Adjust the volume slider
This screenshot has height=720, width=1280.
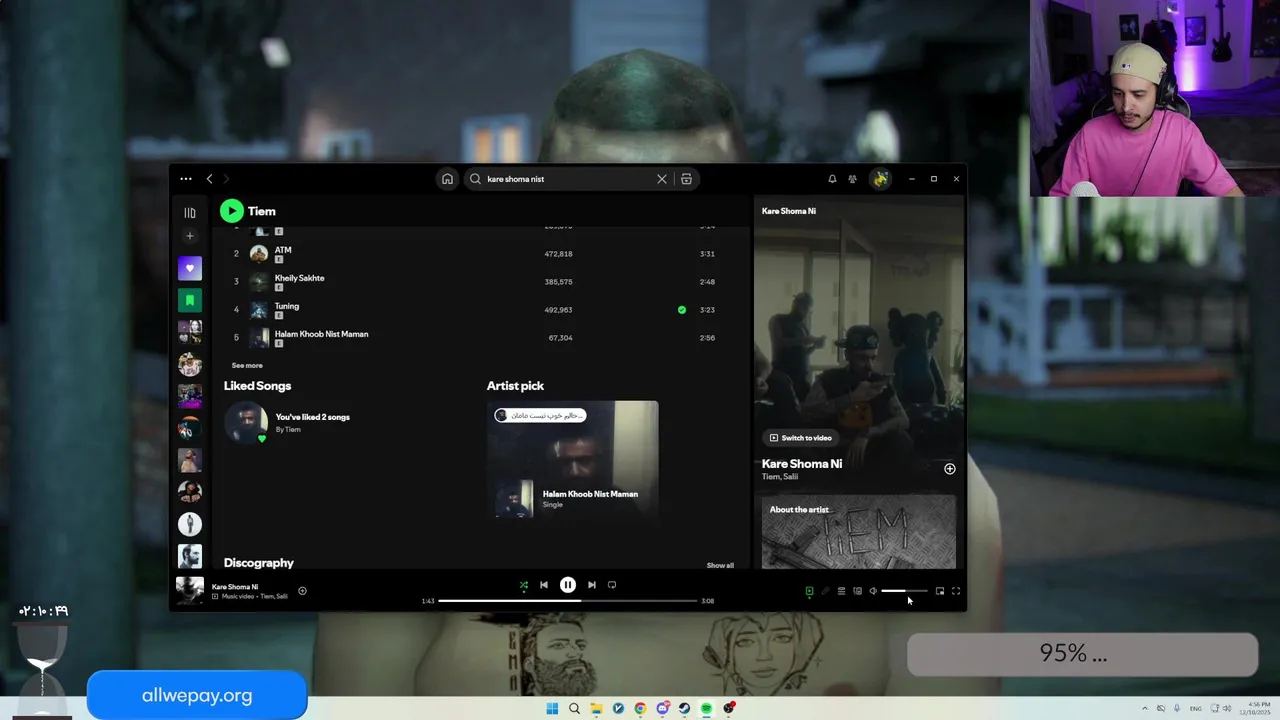pos(904,591)
